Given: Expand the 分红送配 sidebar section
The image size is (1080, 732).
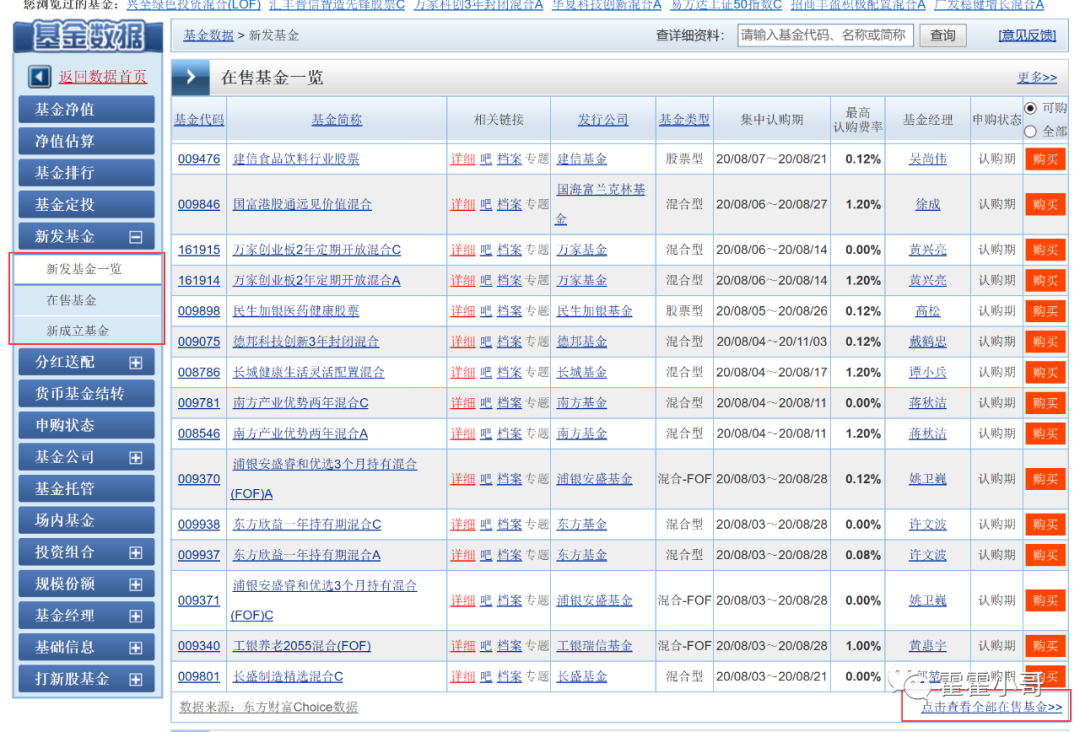Looking at the screenshot, I should (136, 363).
